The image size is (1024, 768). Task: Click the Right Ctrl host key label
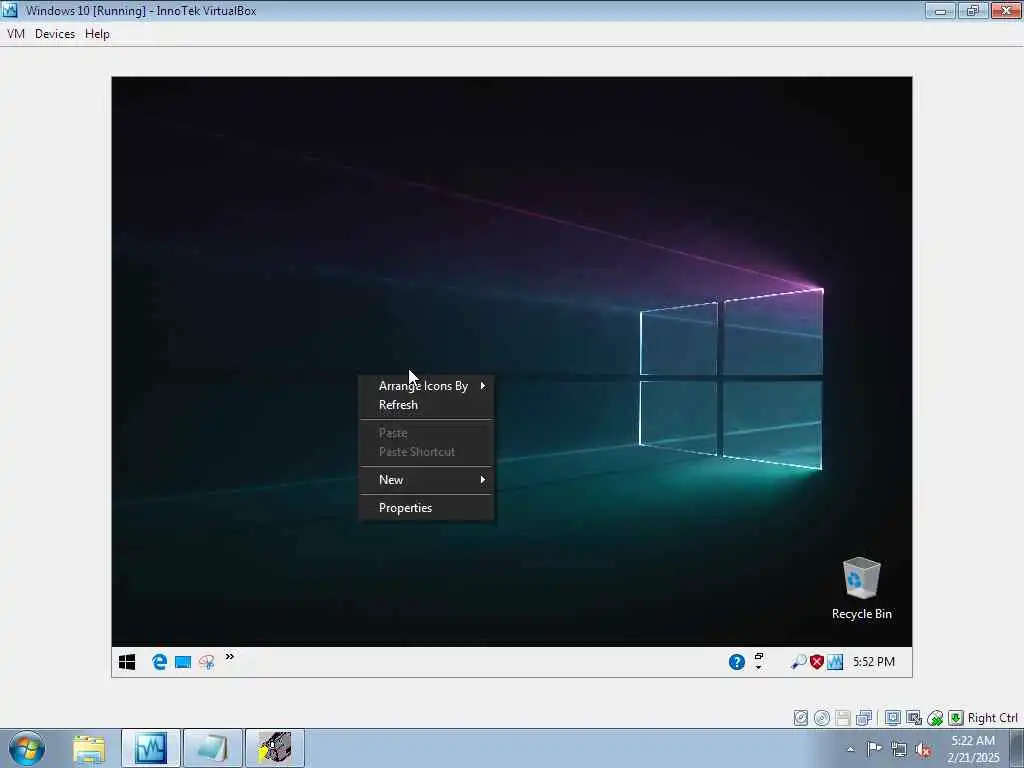(x=993, y=718)
